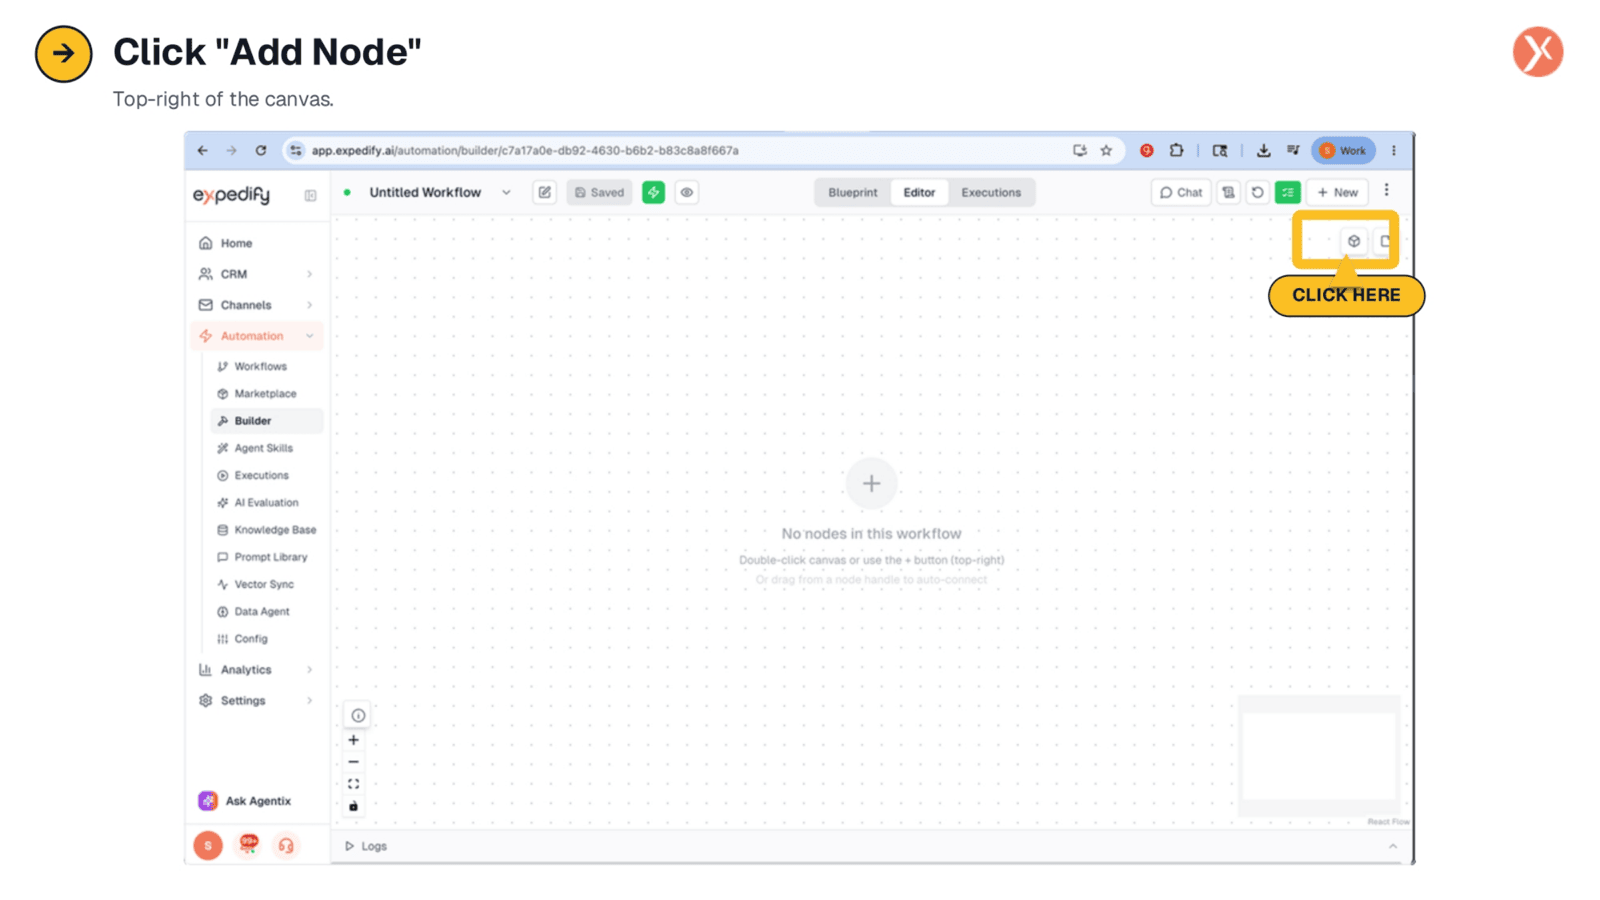Zoom in with the canvas plus control
Viewport: 1600px width, 900px height.
click(354, 740)
